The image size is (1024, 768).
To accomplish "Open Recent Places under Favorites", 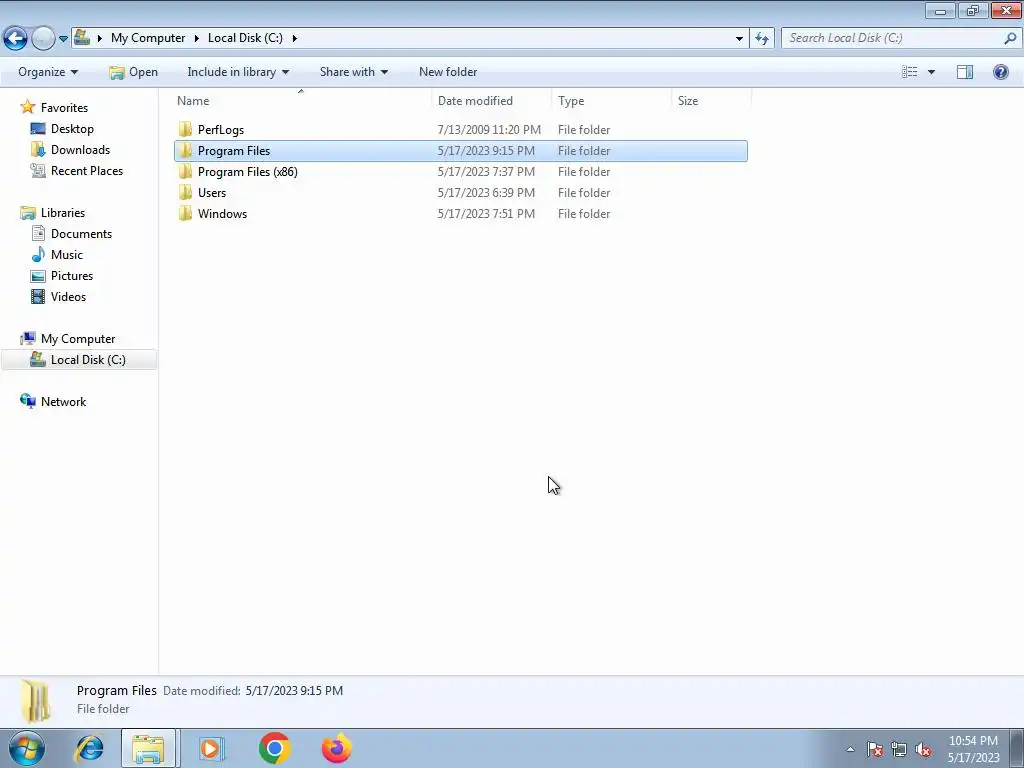I will (87, 170).
